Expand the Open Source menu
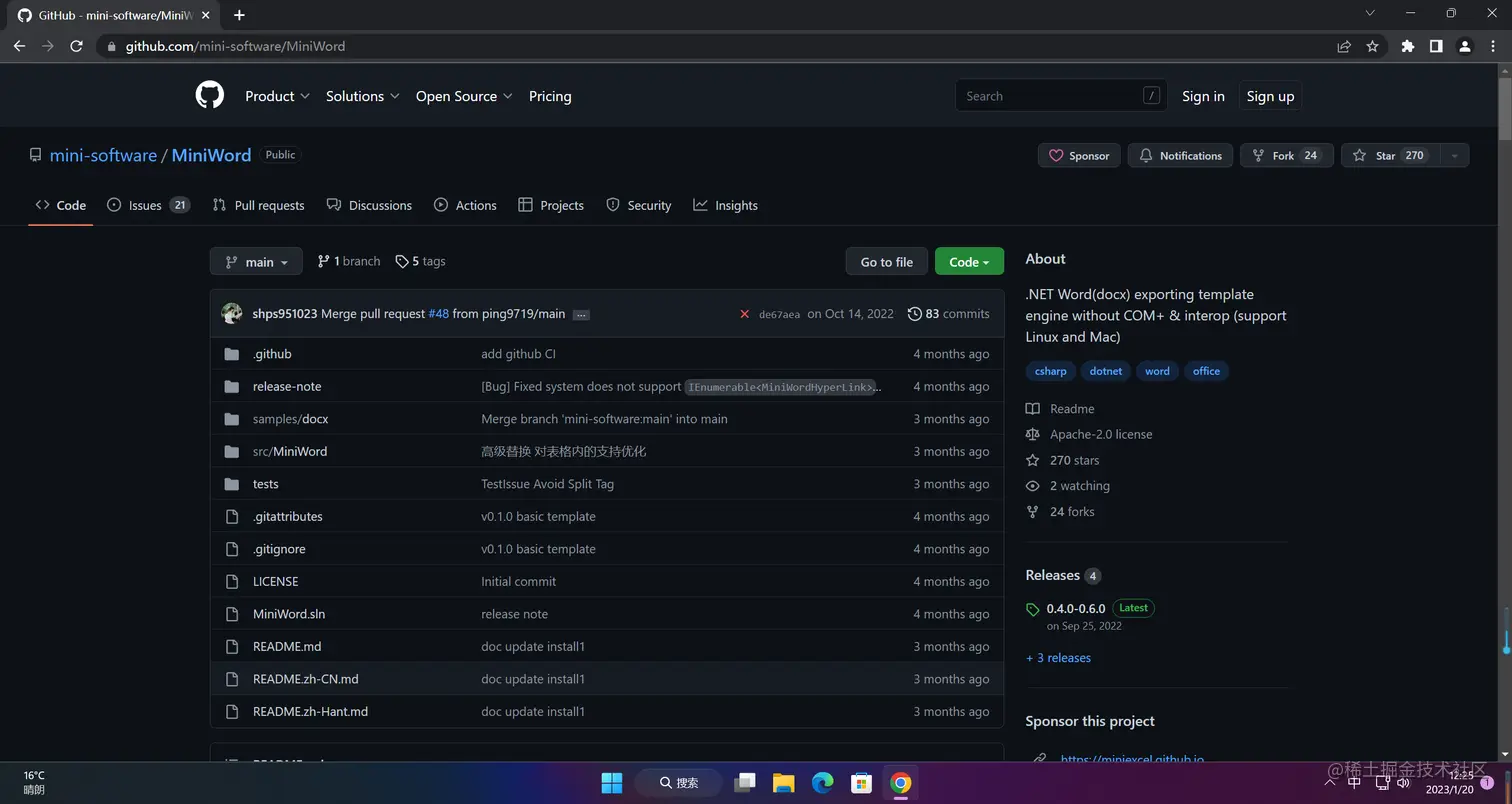The image size is (1512, 804). pyautogui.click(x=464, y=96)
